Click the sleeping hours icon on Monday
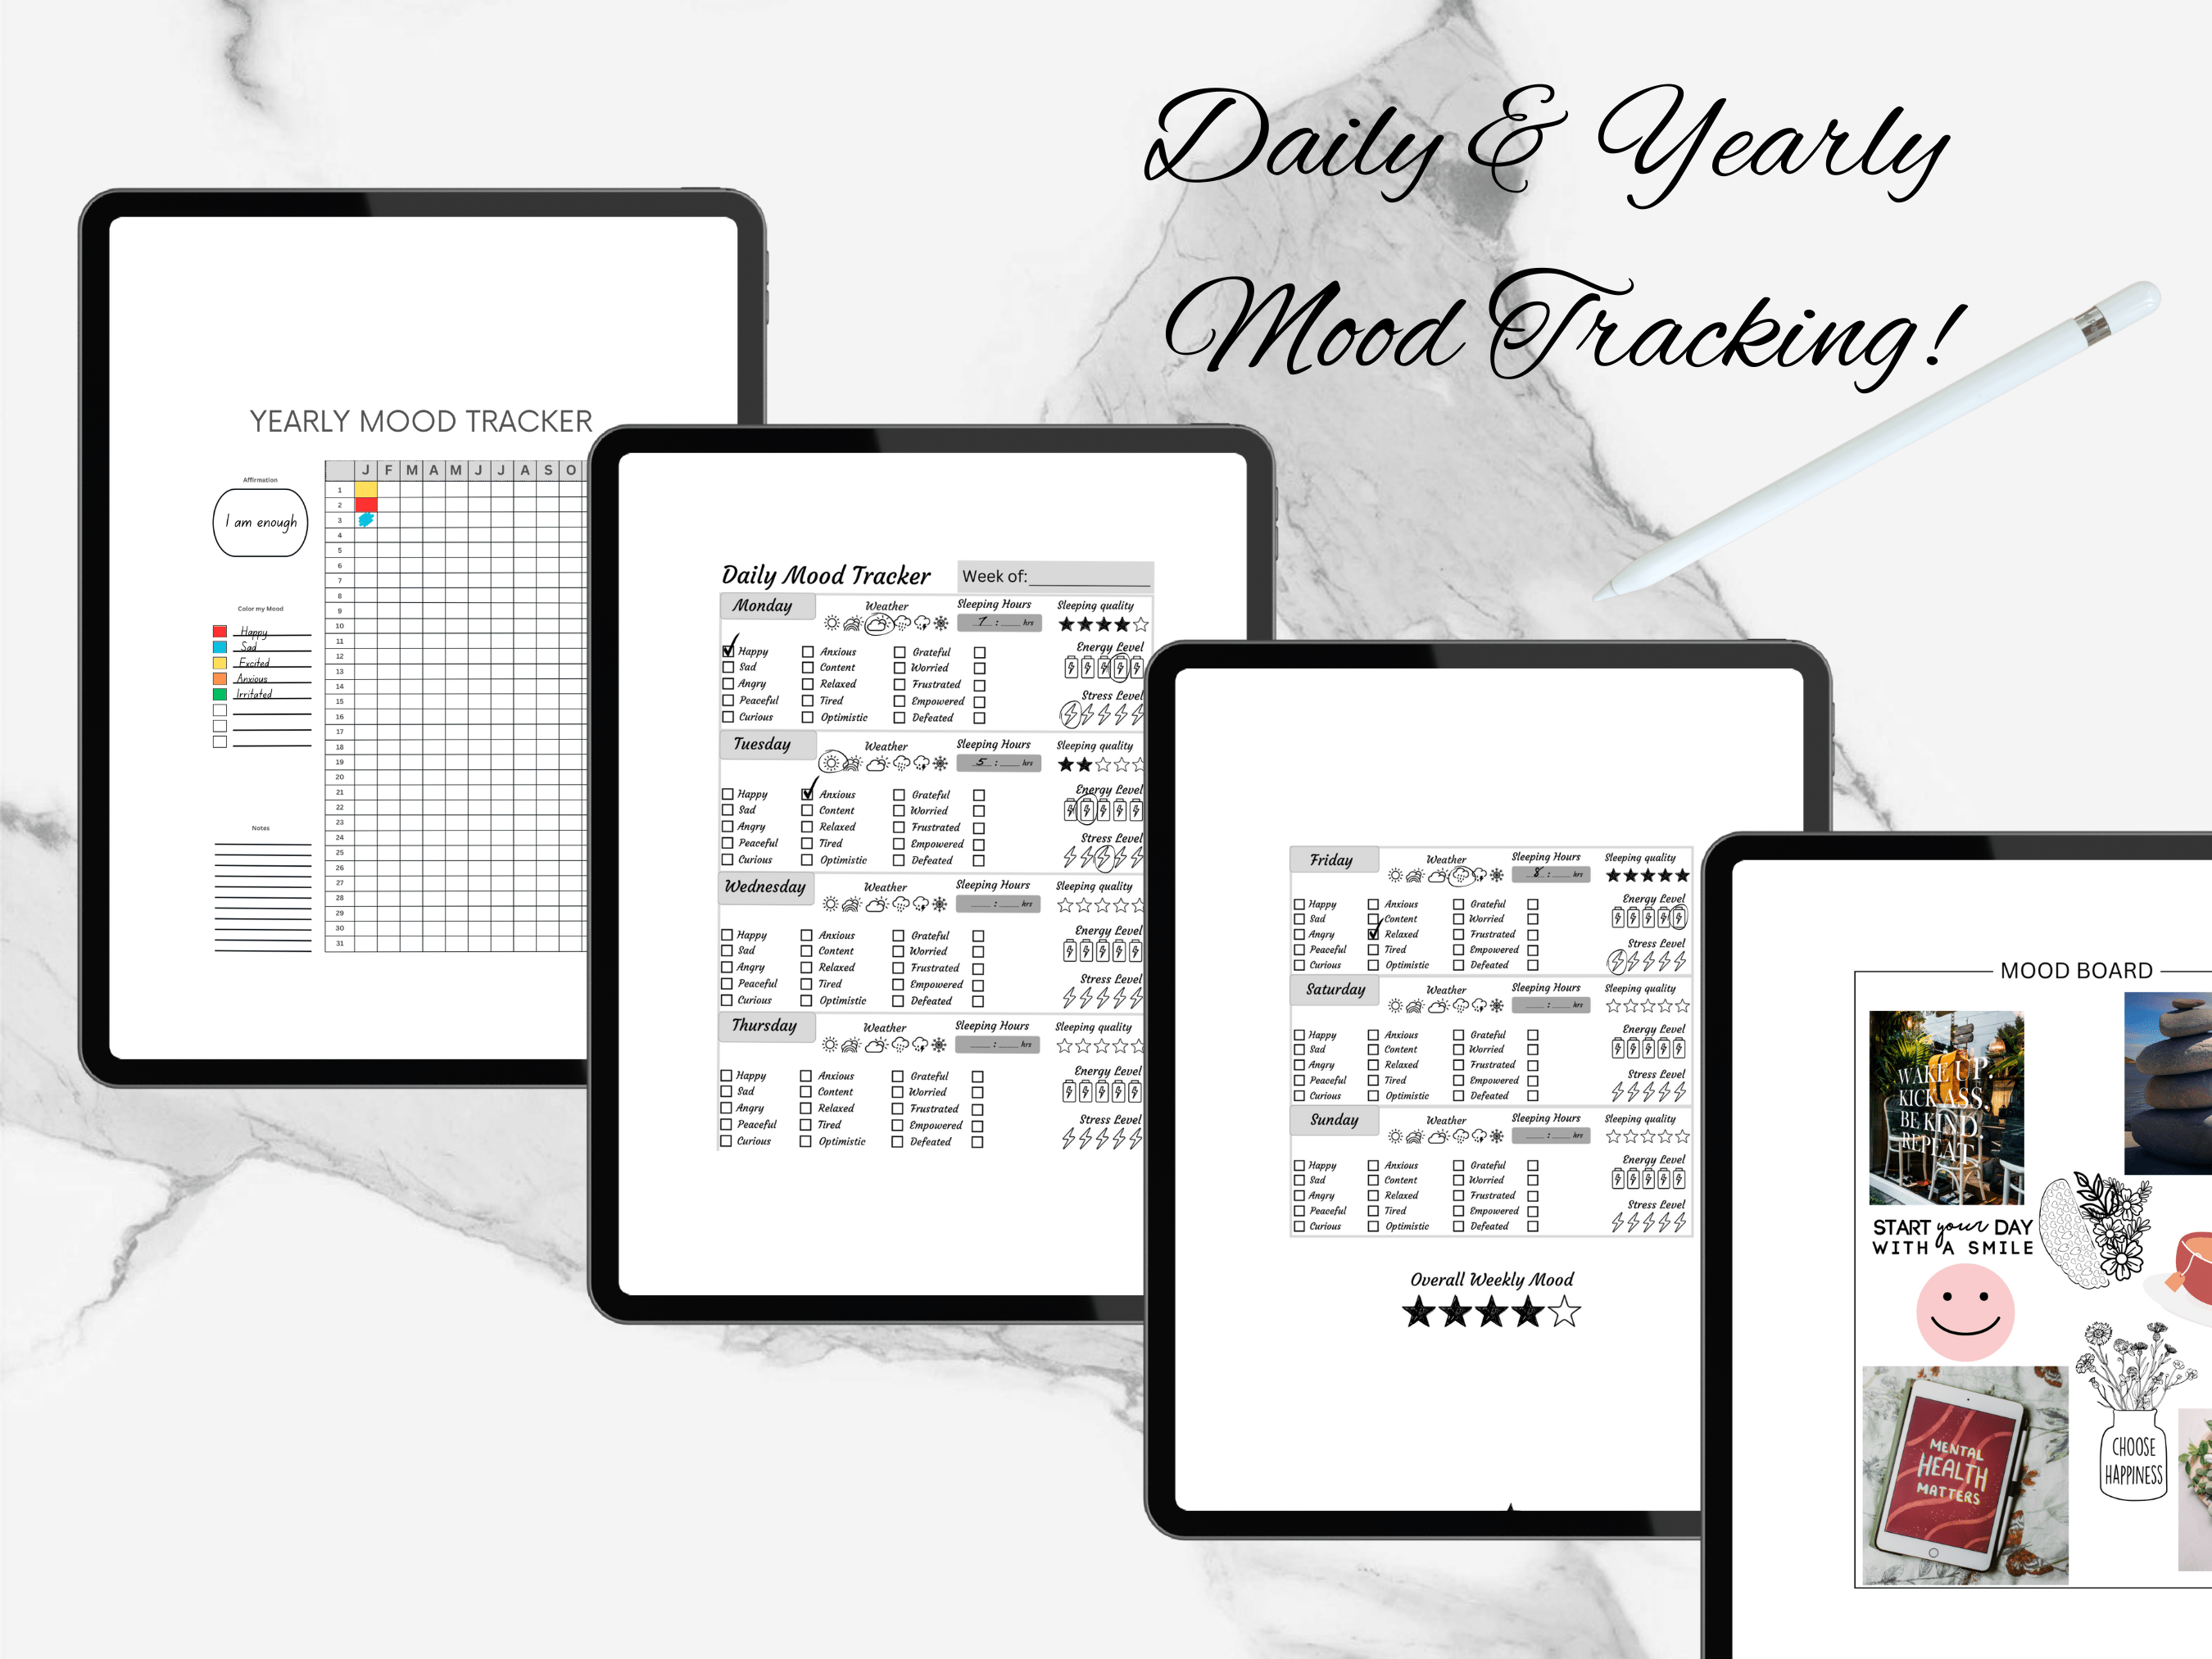 pos(998,610)
